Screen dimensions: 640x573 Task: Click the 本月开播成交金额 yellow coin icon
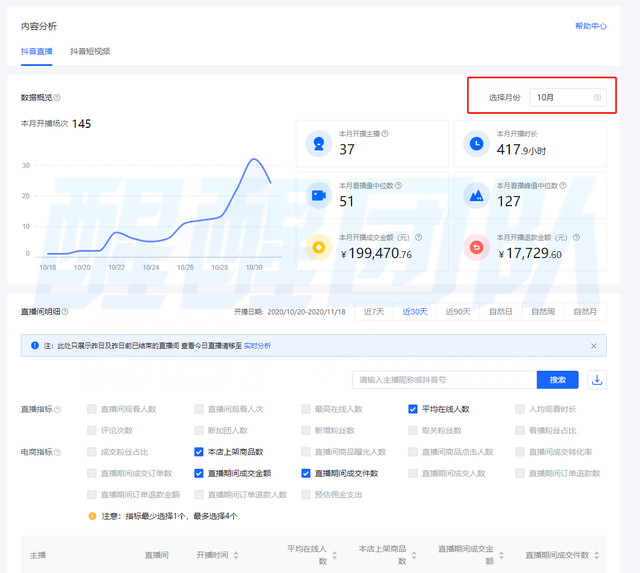tap(319, 248)
